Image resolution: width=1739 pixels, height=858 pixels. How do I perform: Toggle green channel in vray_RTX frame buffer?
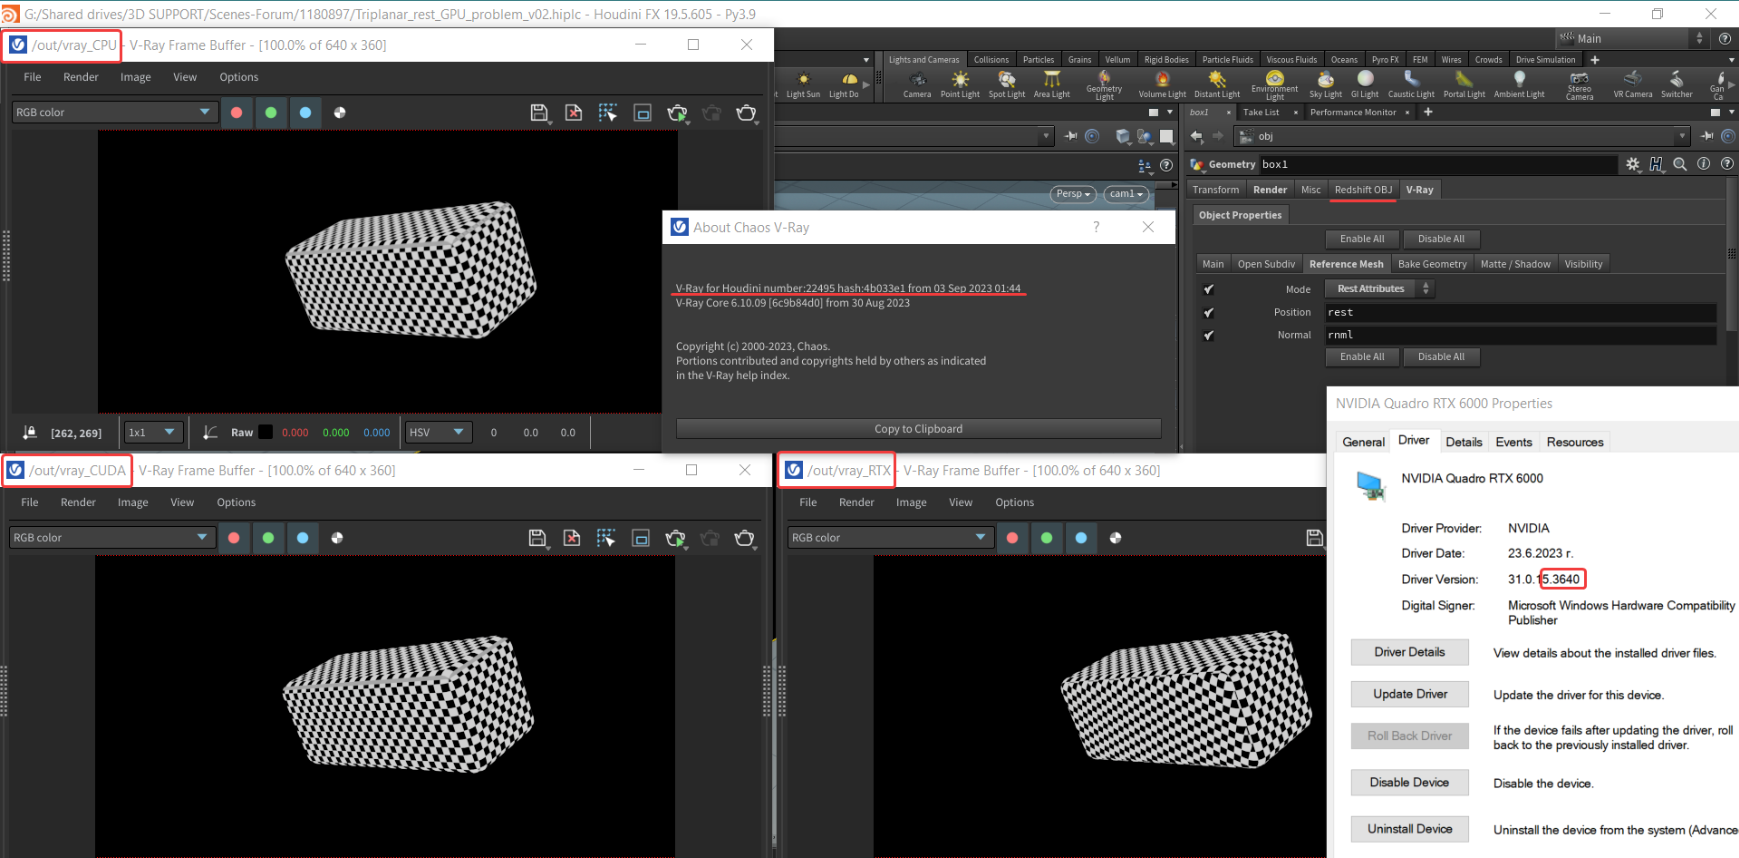1047,538
